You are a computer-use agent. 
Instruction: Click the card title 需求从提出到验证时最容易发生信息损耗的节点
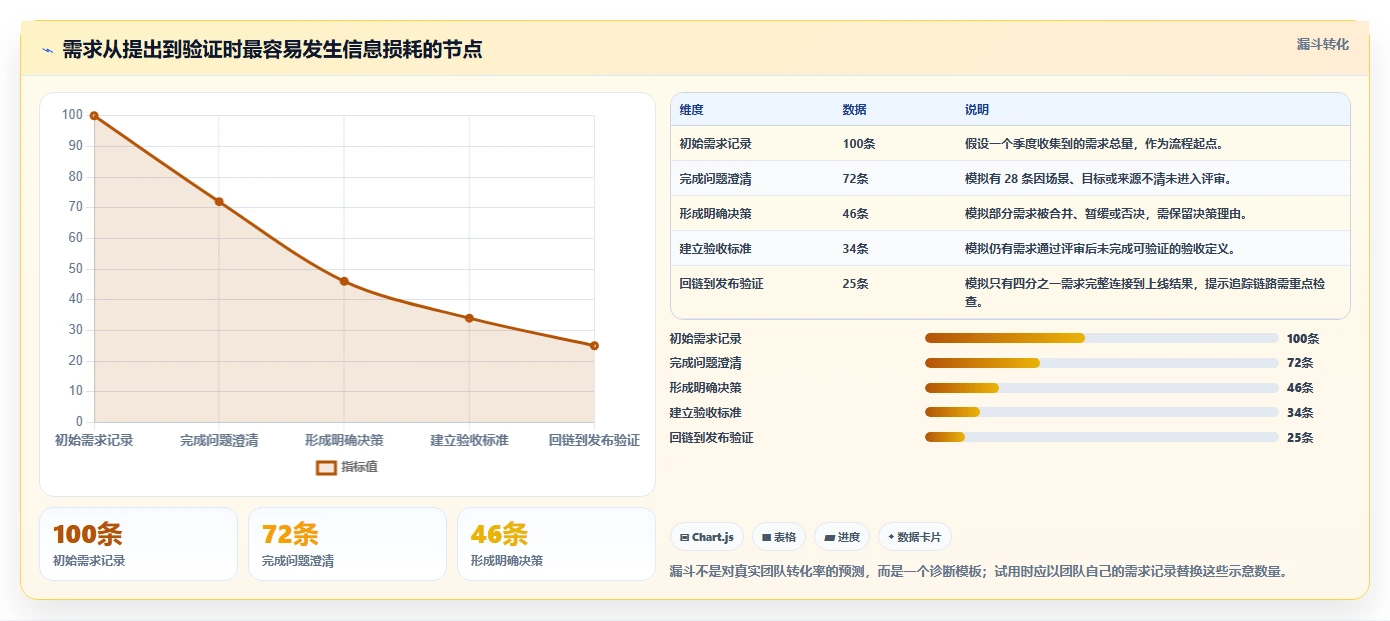pyautogui.click(x=272, y=49)
